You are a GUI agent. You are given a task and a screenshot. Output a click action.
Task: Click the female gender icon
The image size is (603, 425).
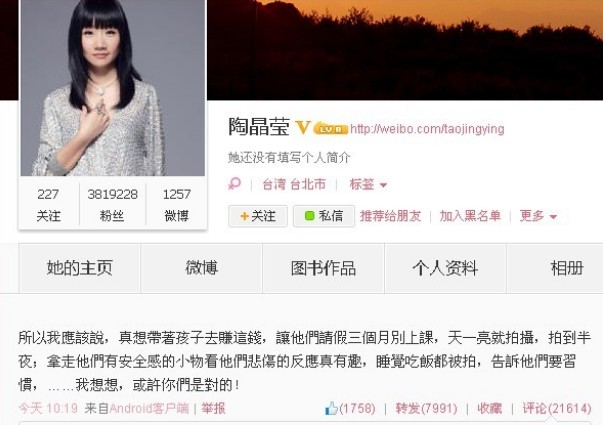pos(235,184)
